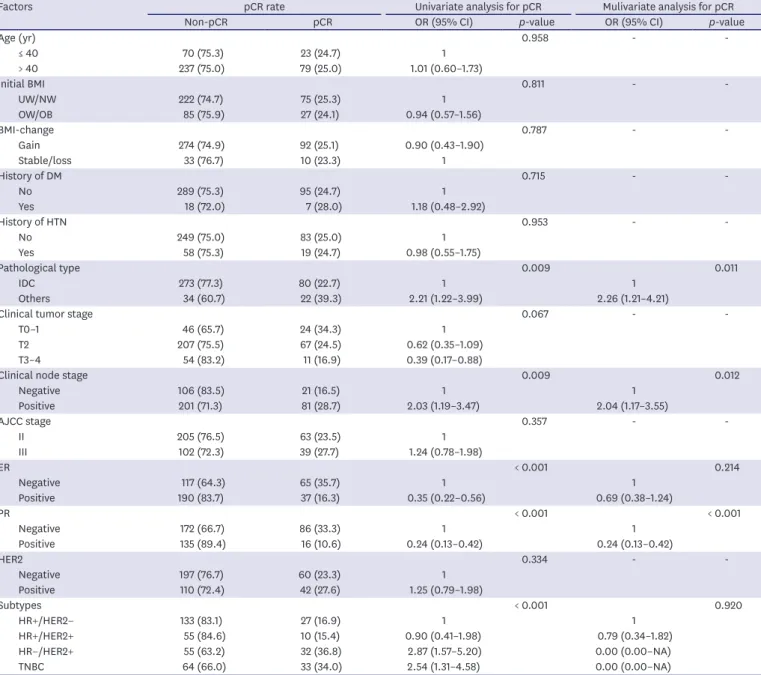Select the odds ratio "1.18 (0.48–2.92)"
761x675 pixels.
click(448, 207)
